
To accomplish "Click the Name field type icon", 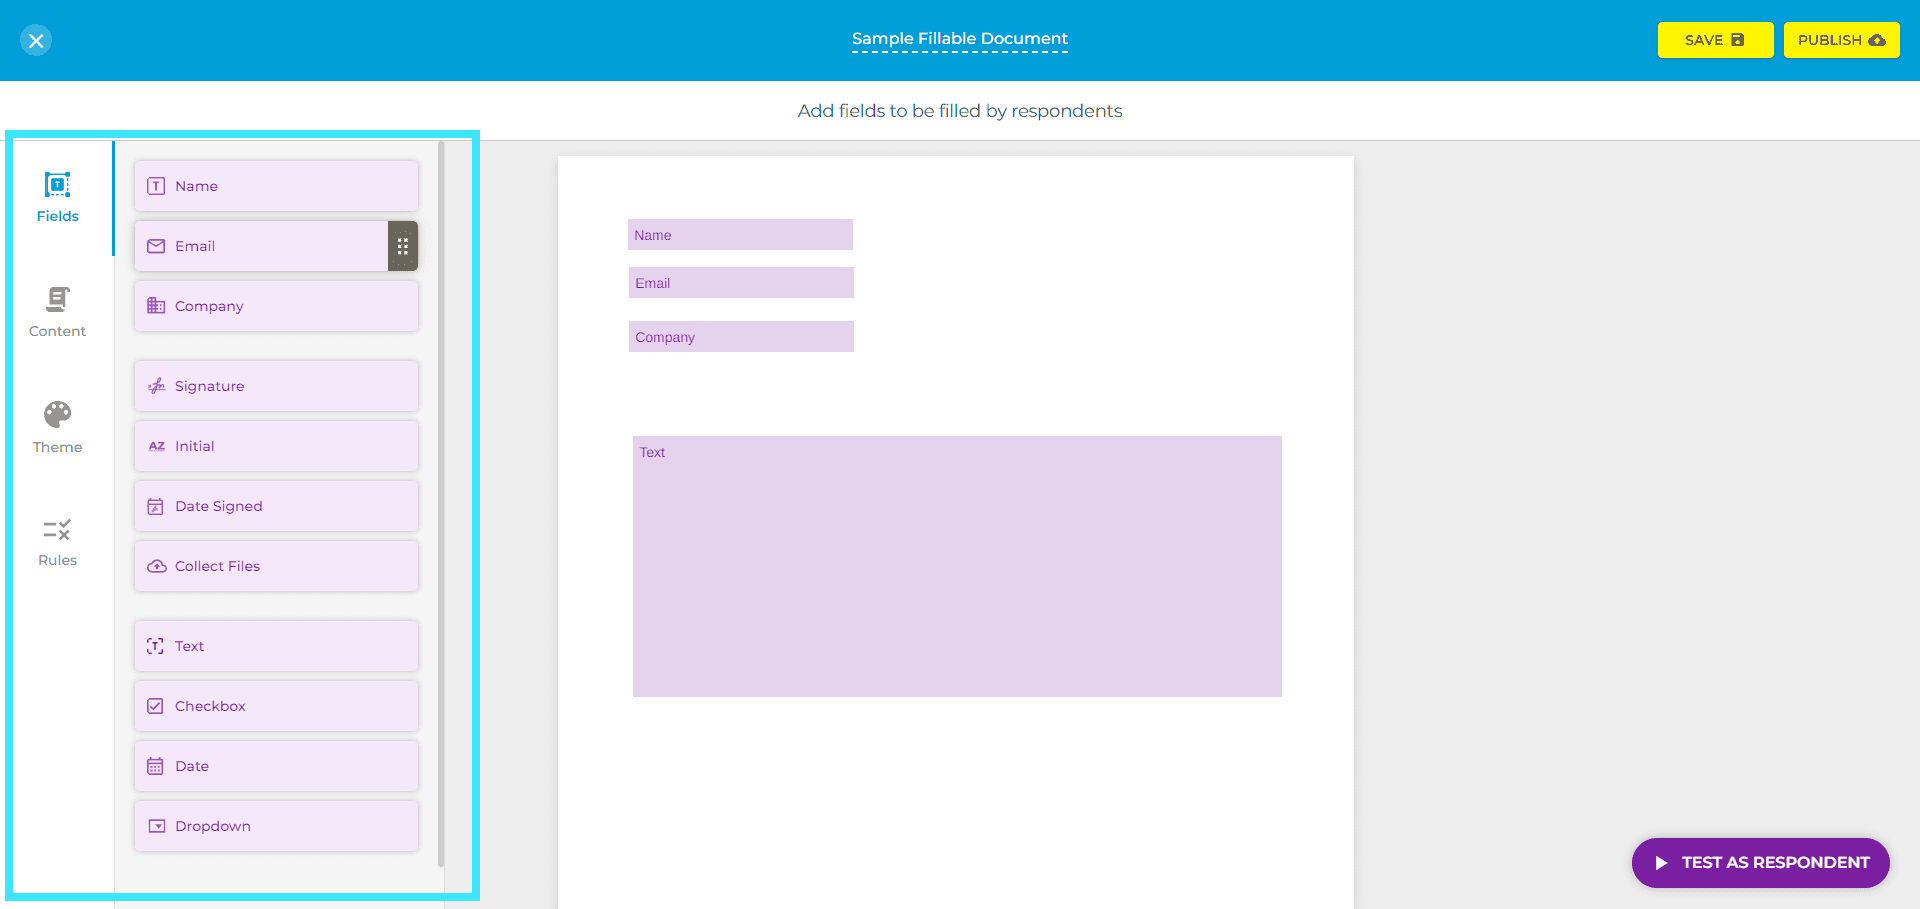I will [x=156, y=186].
